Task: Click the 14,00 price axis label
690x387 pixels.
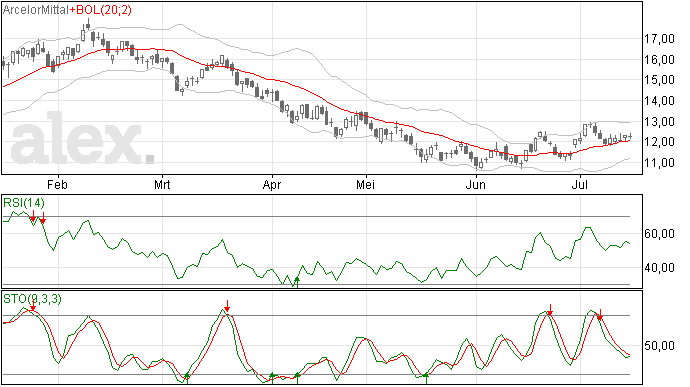Action: coord(659,100)
